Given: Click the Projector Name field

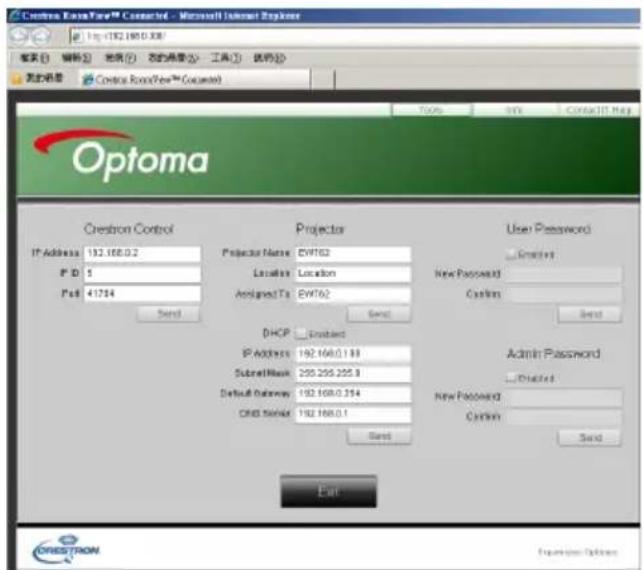Looking at the screenshot, I should [353, 253].
